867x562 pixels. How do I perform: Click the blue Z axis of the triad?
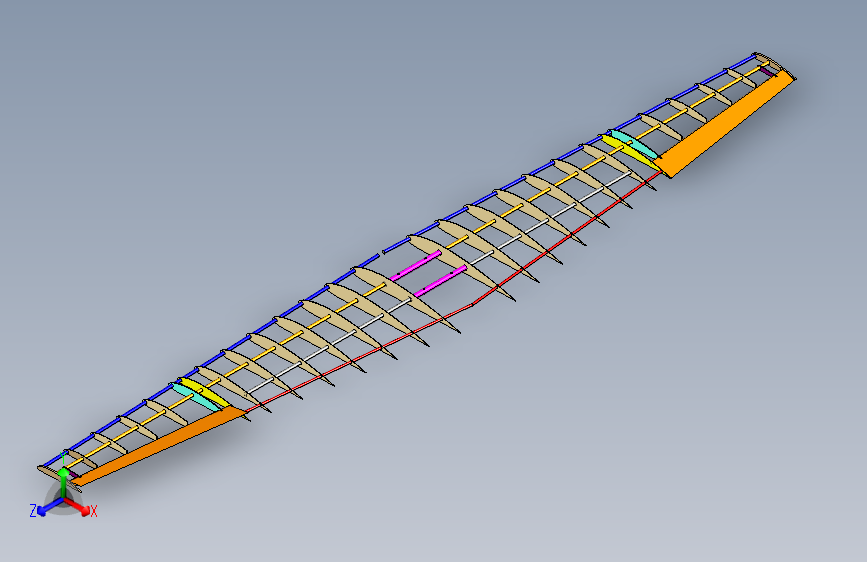50,507
